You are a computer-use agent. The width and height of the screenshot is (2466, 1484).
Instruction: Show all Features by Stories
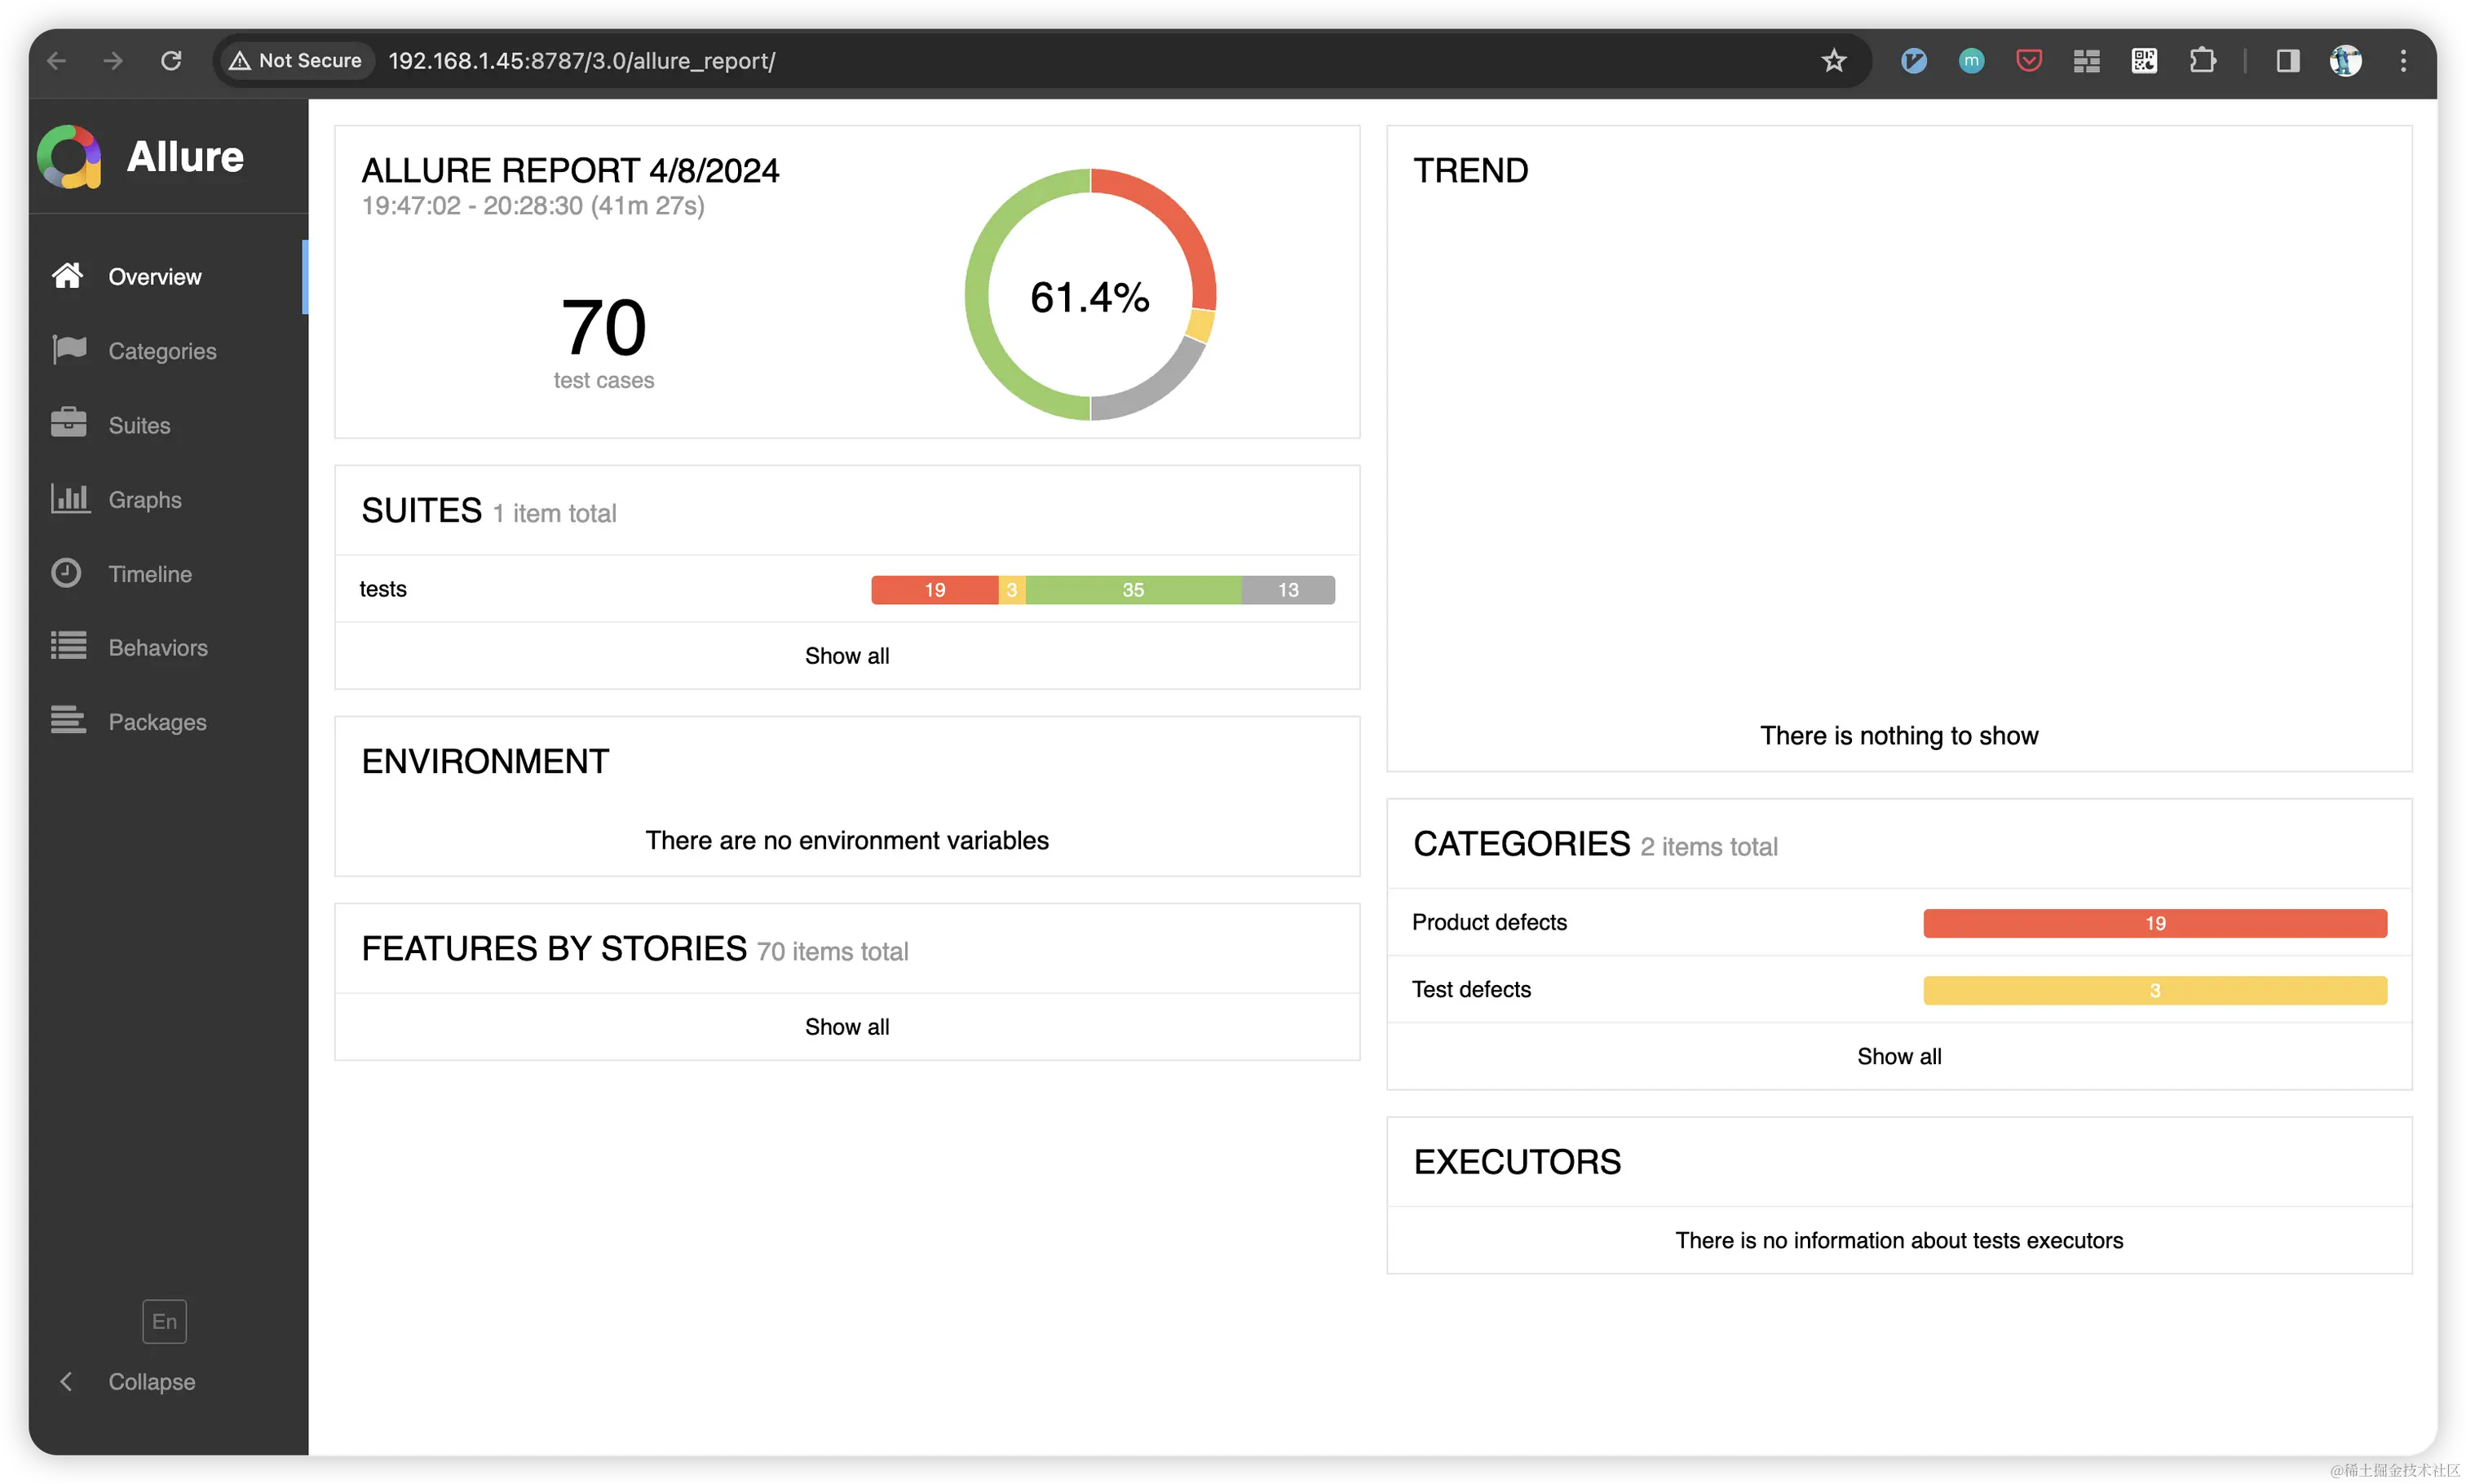(x=846, y=1027)
